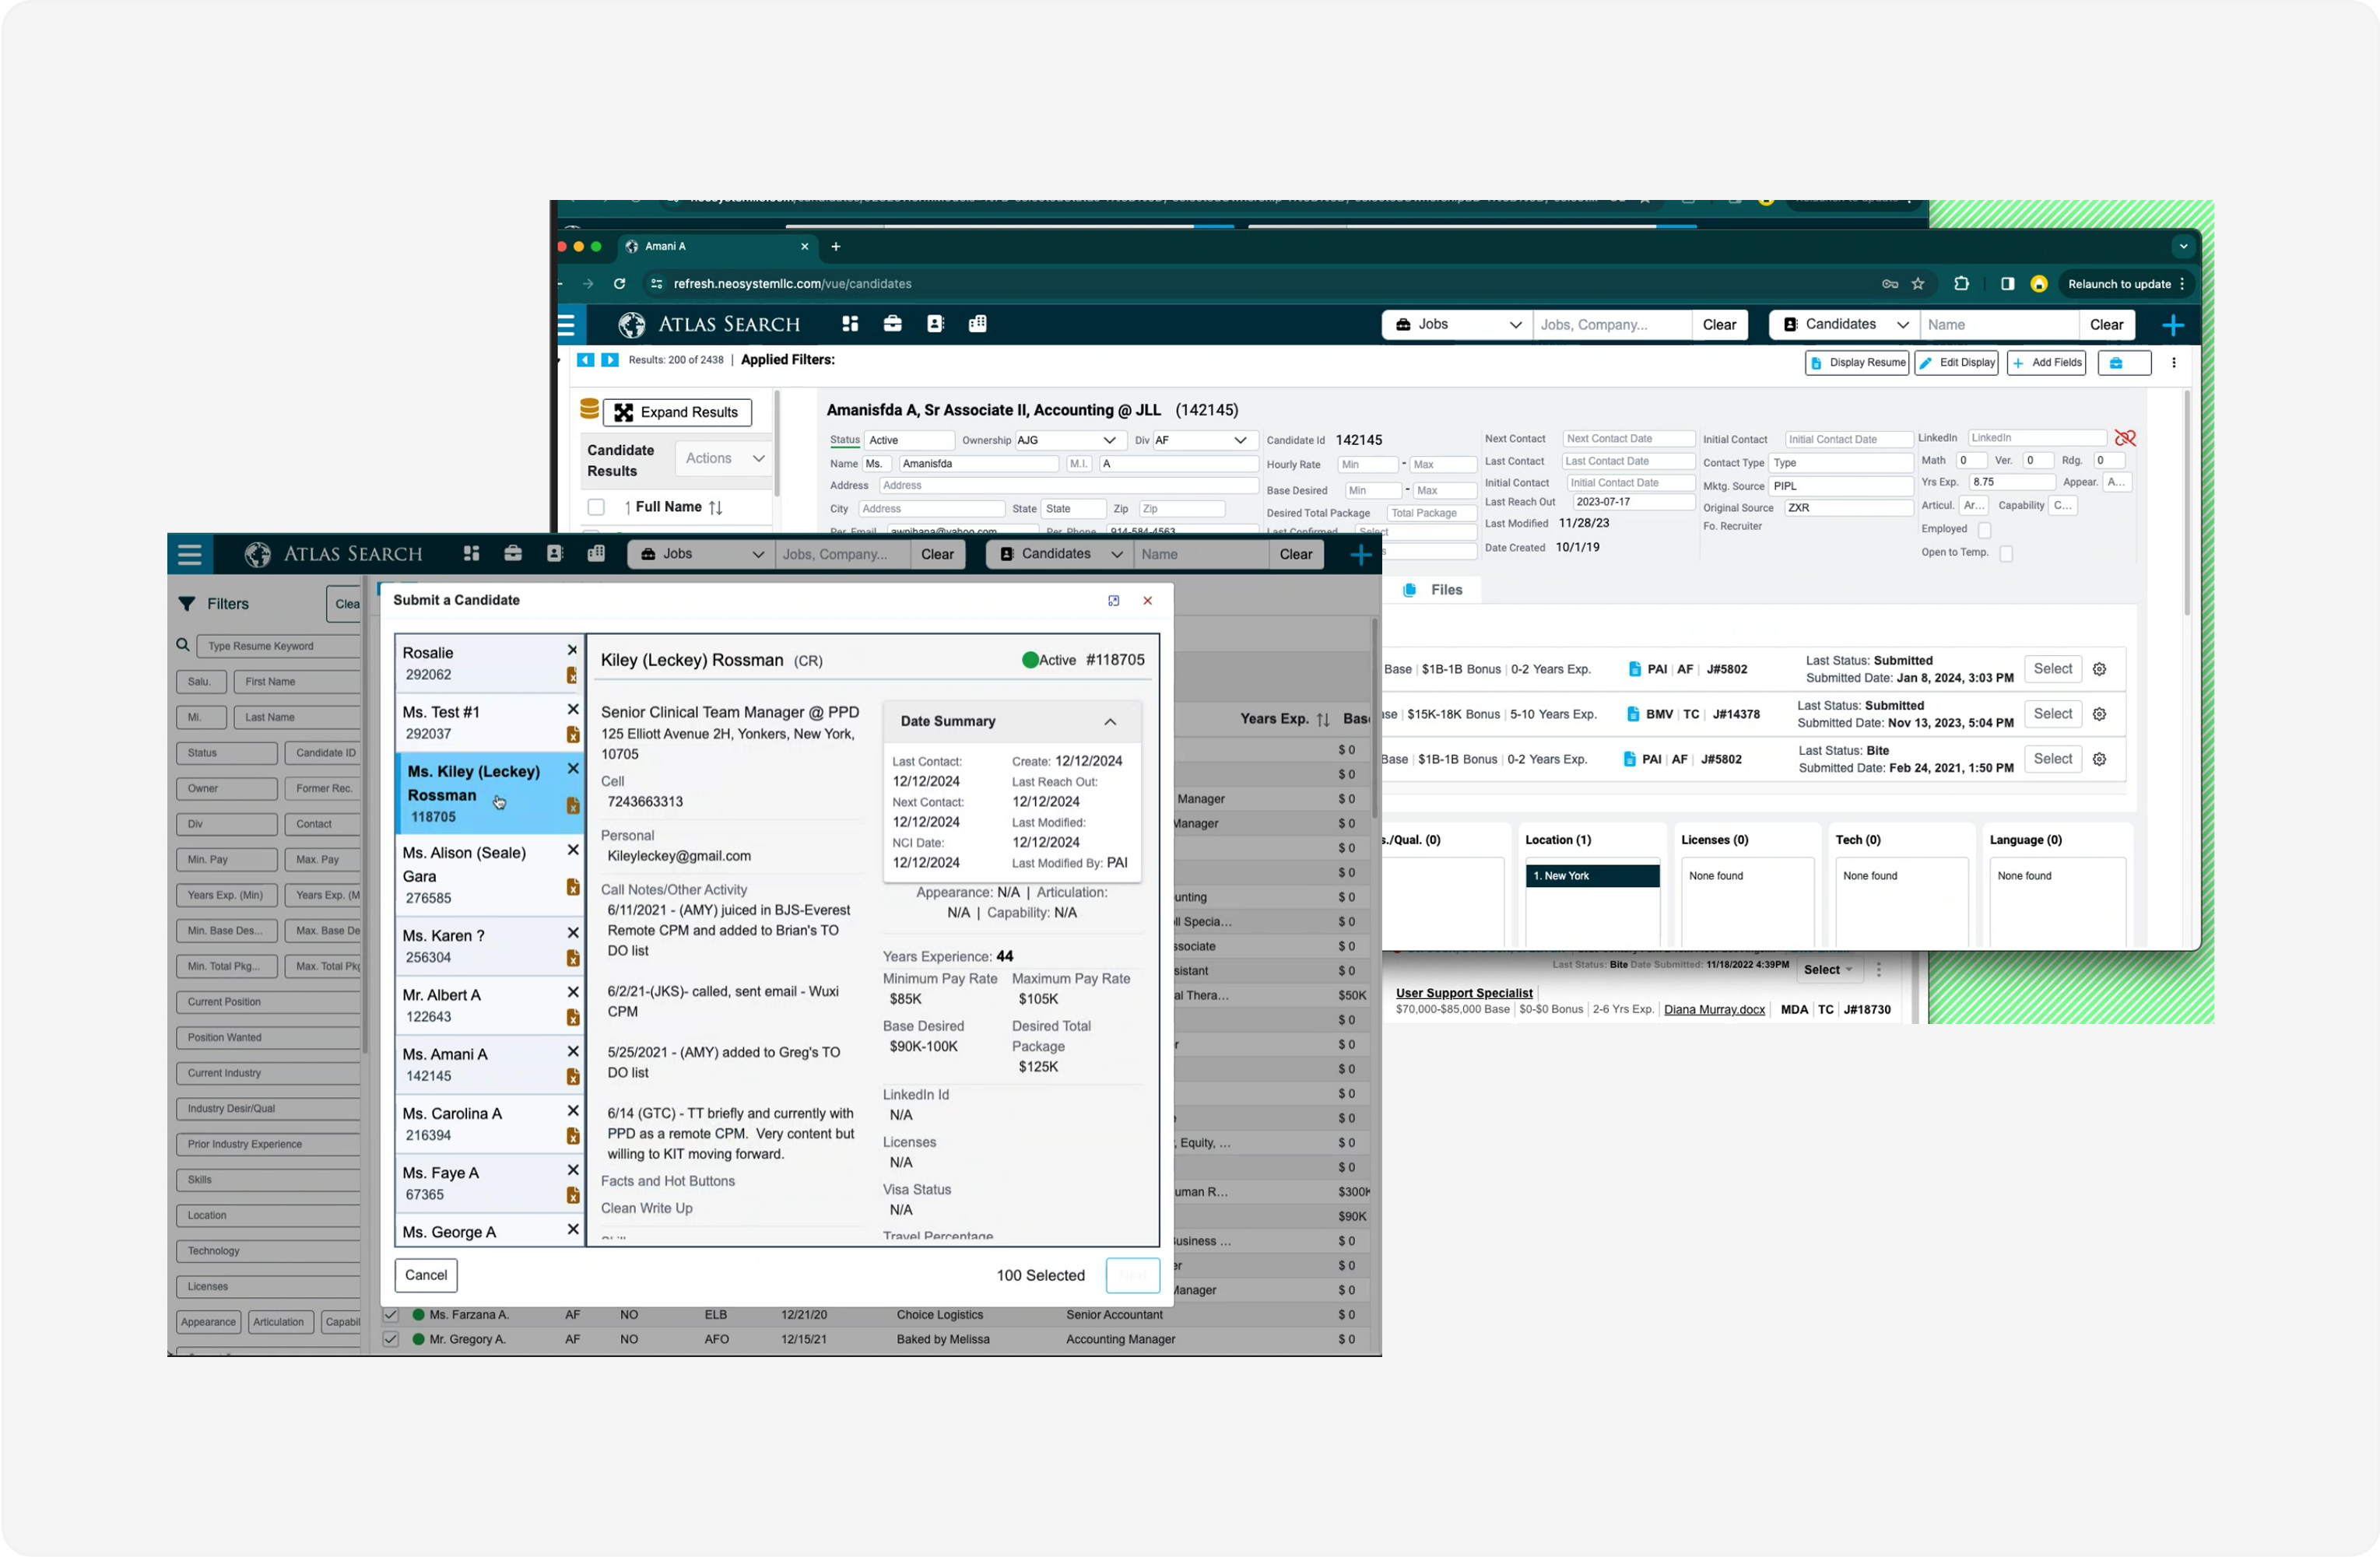Click the orange database stack icon

589,410
